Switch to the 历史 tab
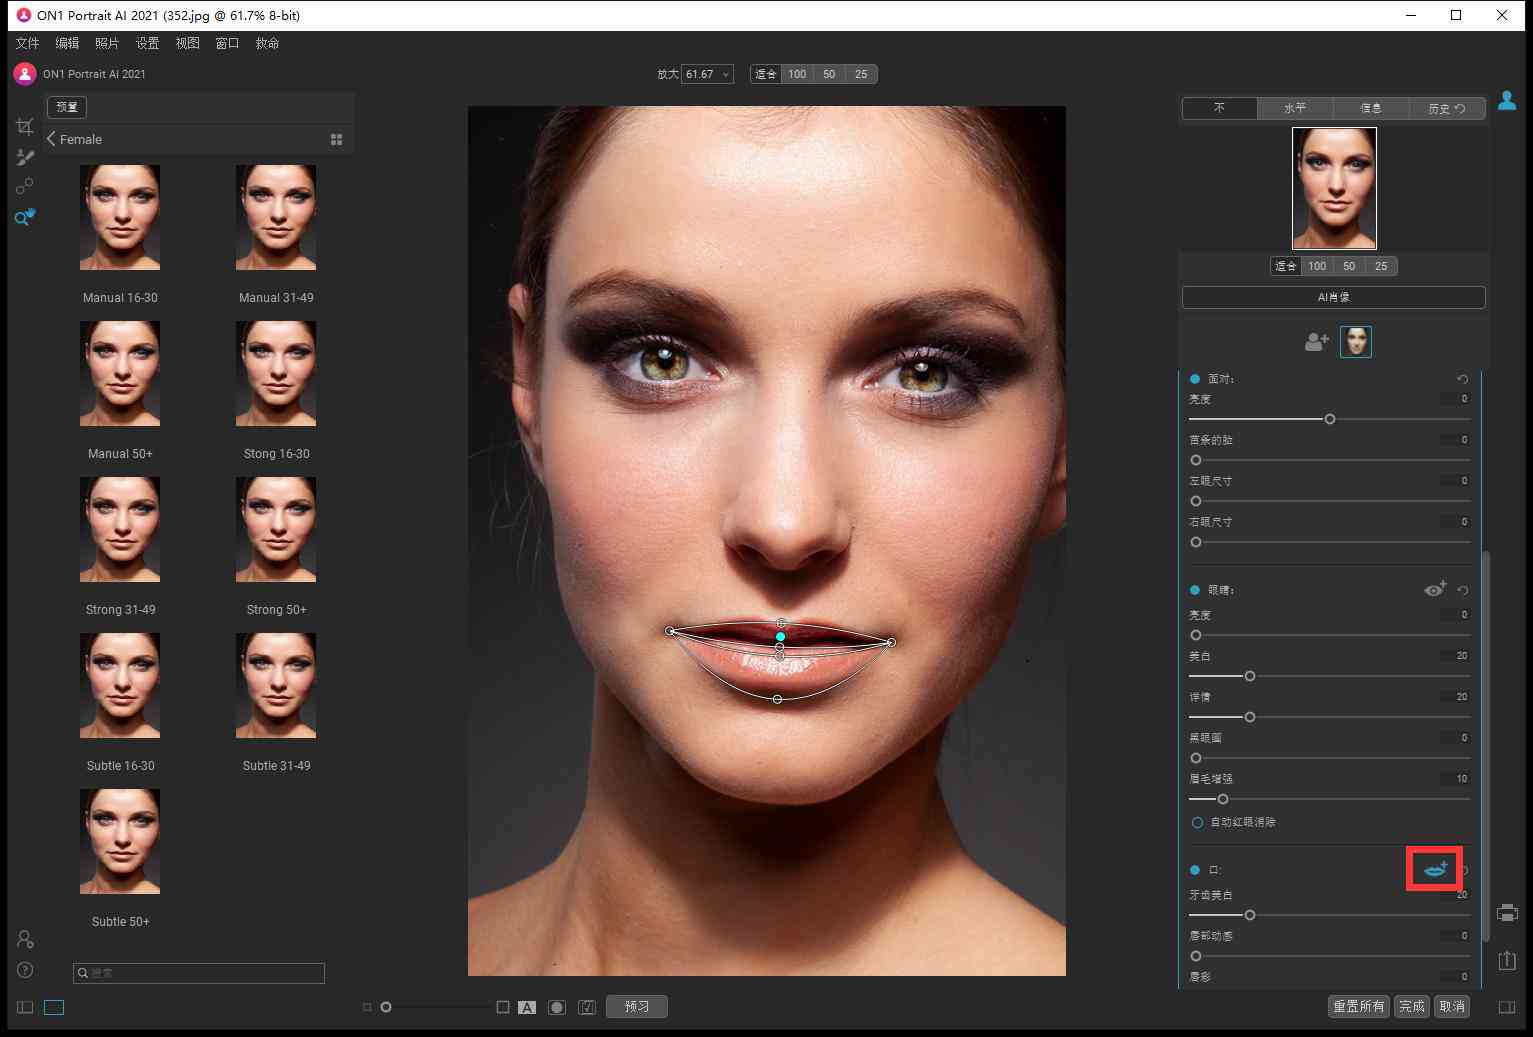Viewport: 1533px width, 1037px height. [x=1447, y=108]
